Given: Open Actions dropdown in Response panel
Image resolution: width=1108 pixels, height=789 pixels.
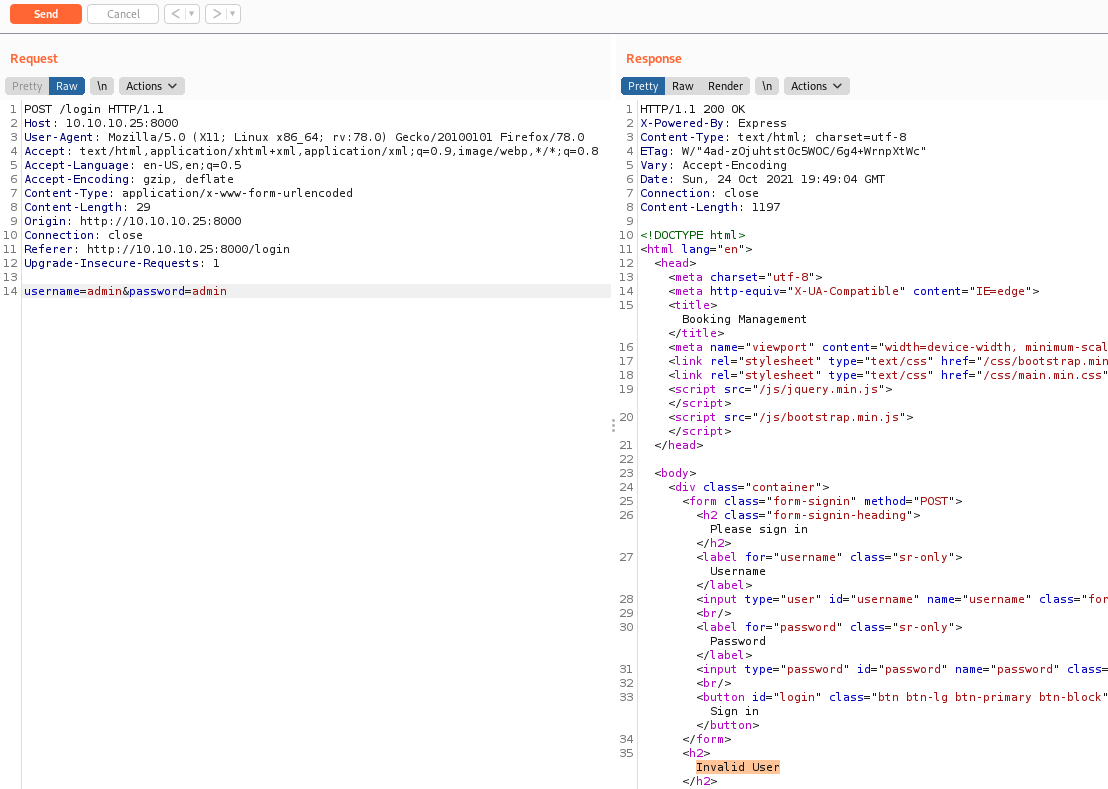Looking at the screenshot, I should [817, 86].
